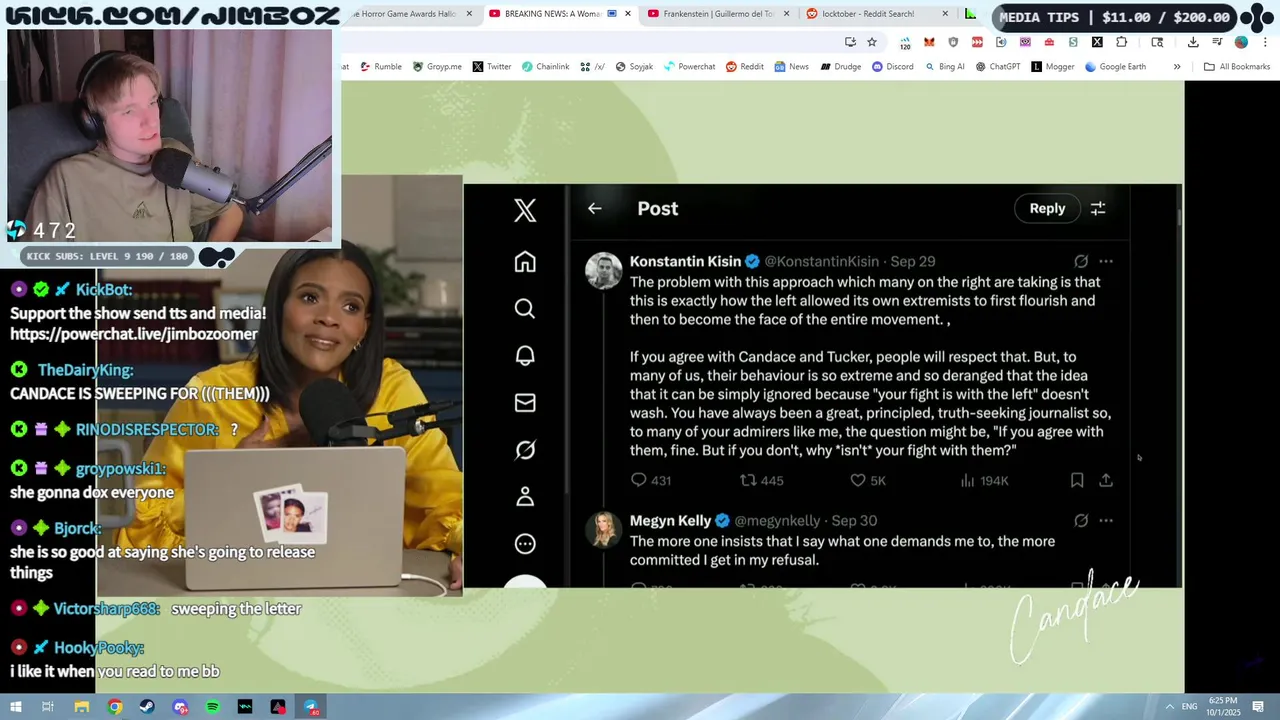Open Grok icon in X sidebar
1280x720 pixels.
pos(525,449)
